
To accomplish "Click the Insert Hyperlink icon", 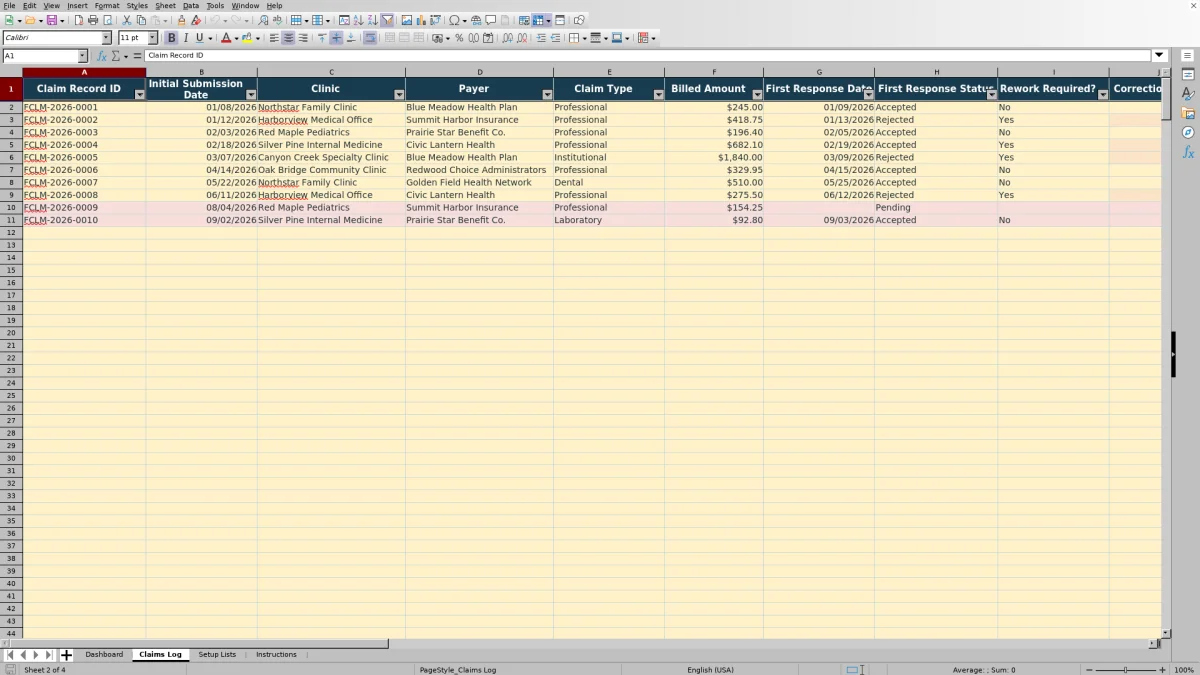I will (x=476, y=20).
